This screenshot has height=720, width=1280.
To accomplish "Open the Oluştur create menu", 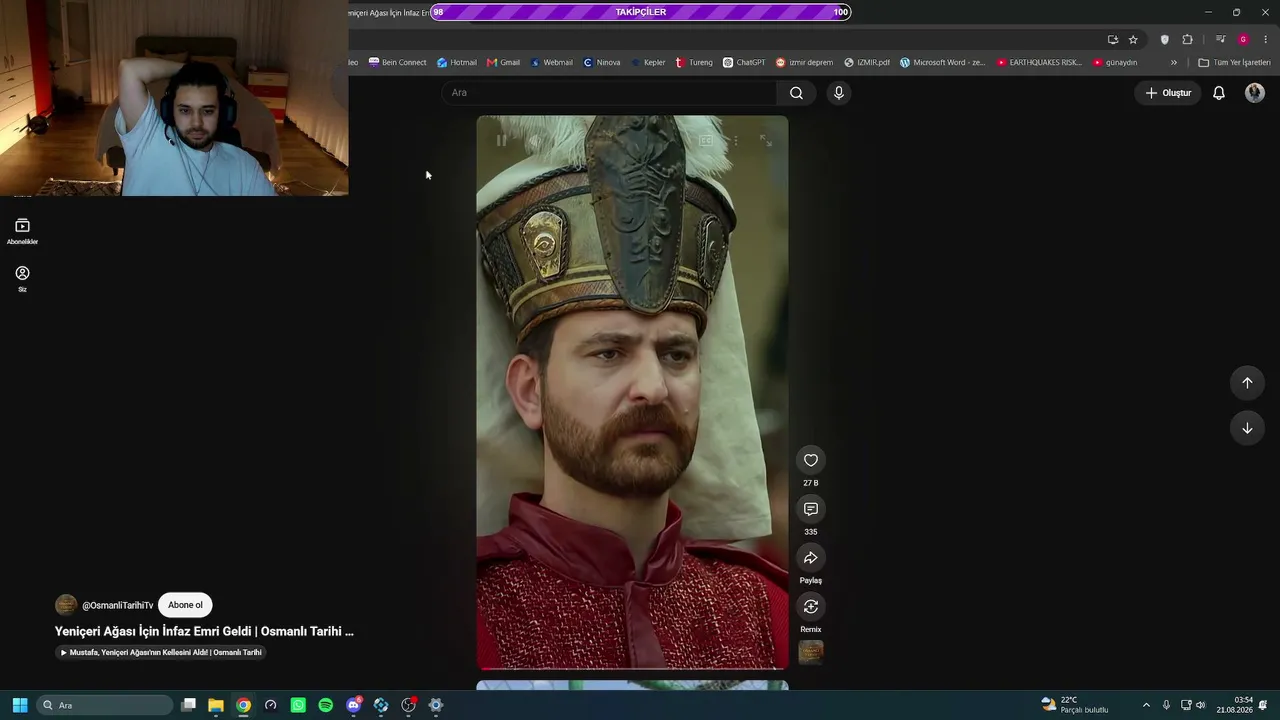I will [1168, 93].
